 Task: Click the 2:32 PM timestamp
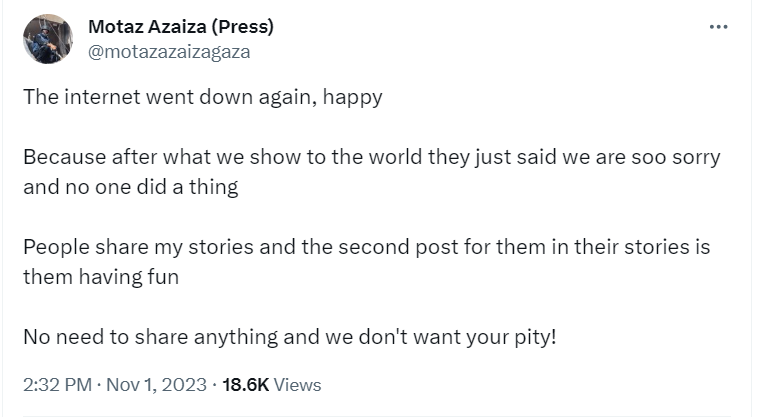[59, 384]
